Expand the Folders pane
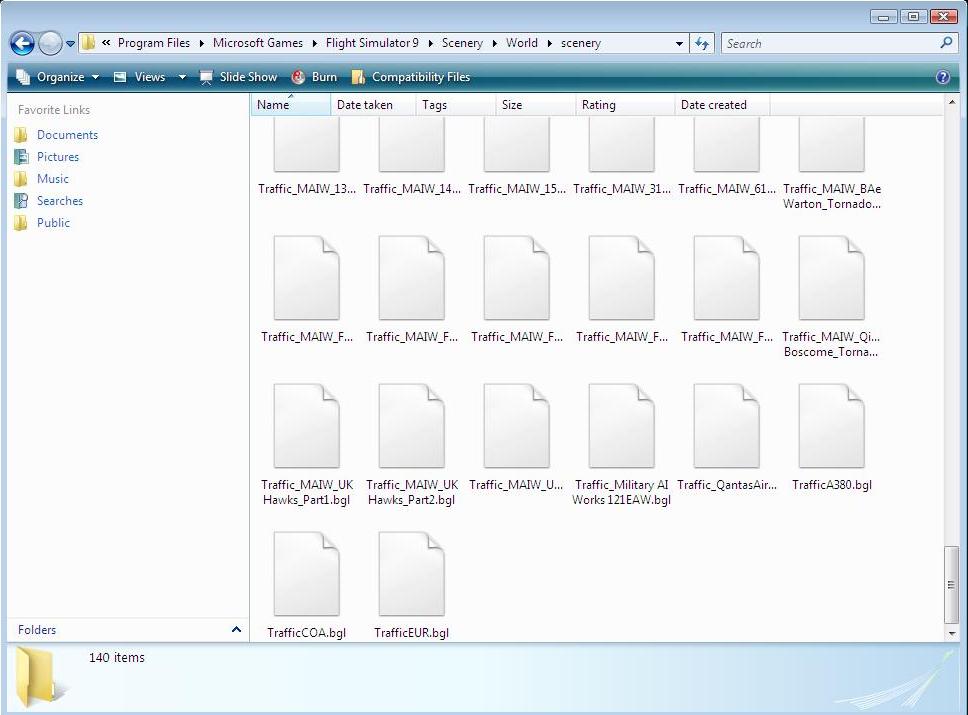Screen dimensions: 968x715 click(x=236, y=630)
